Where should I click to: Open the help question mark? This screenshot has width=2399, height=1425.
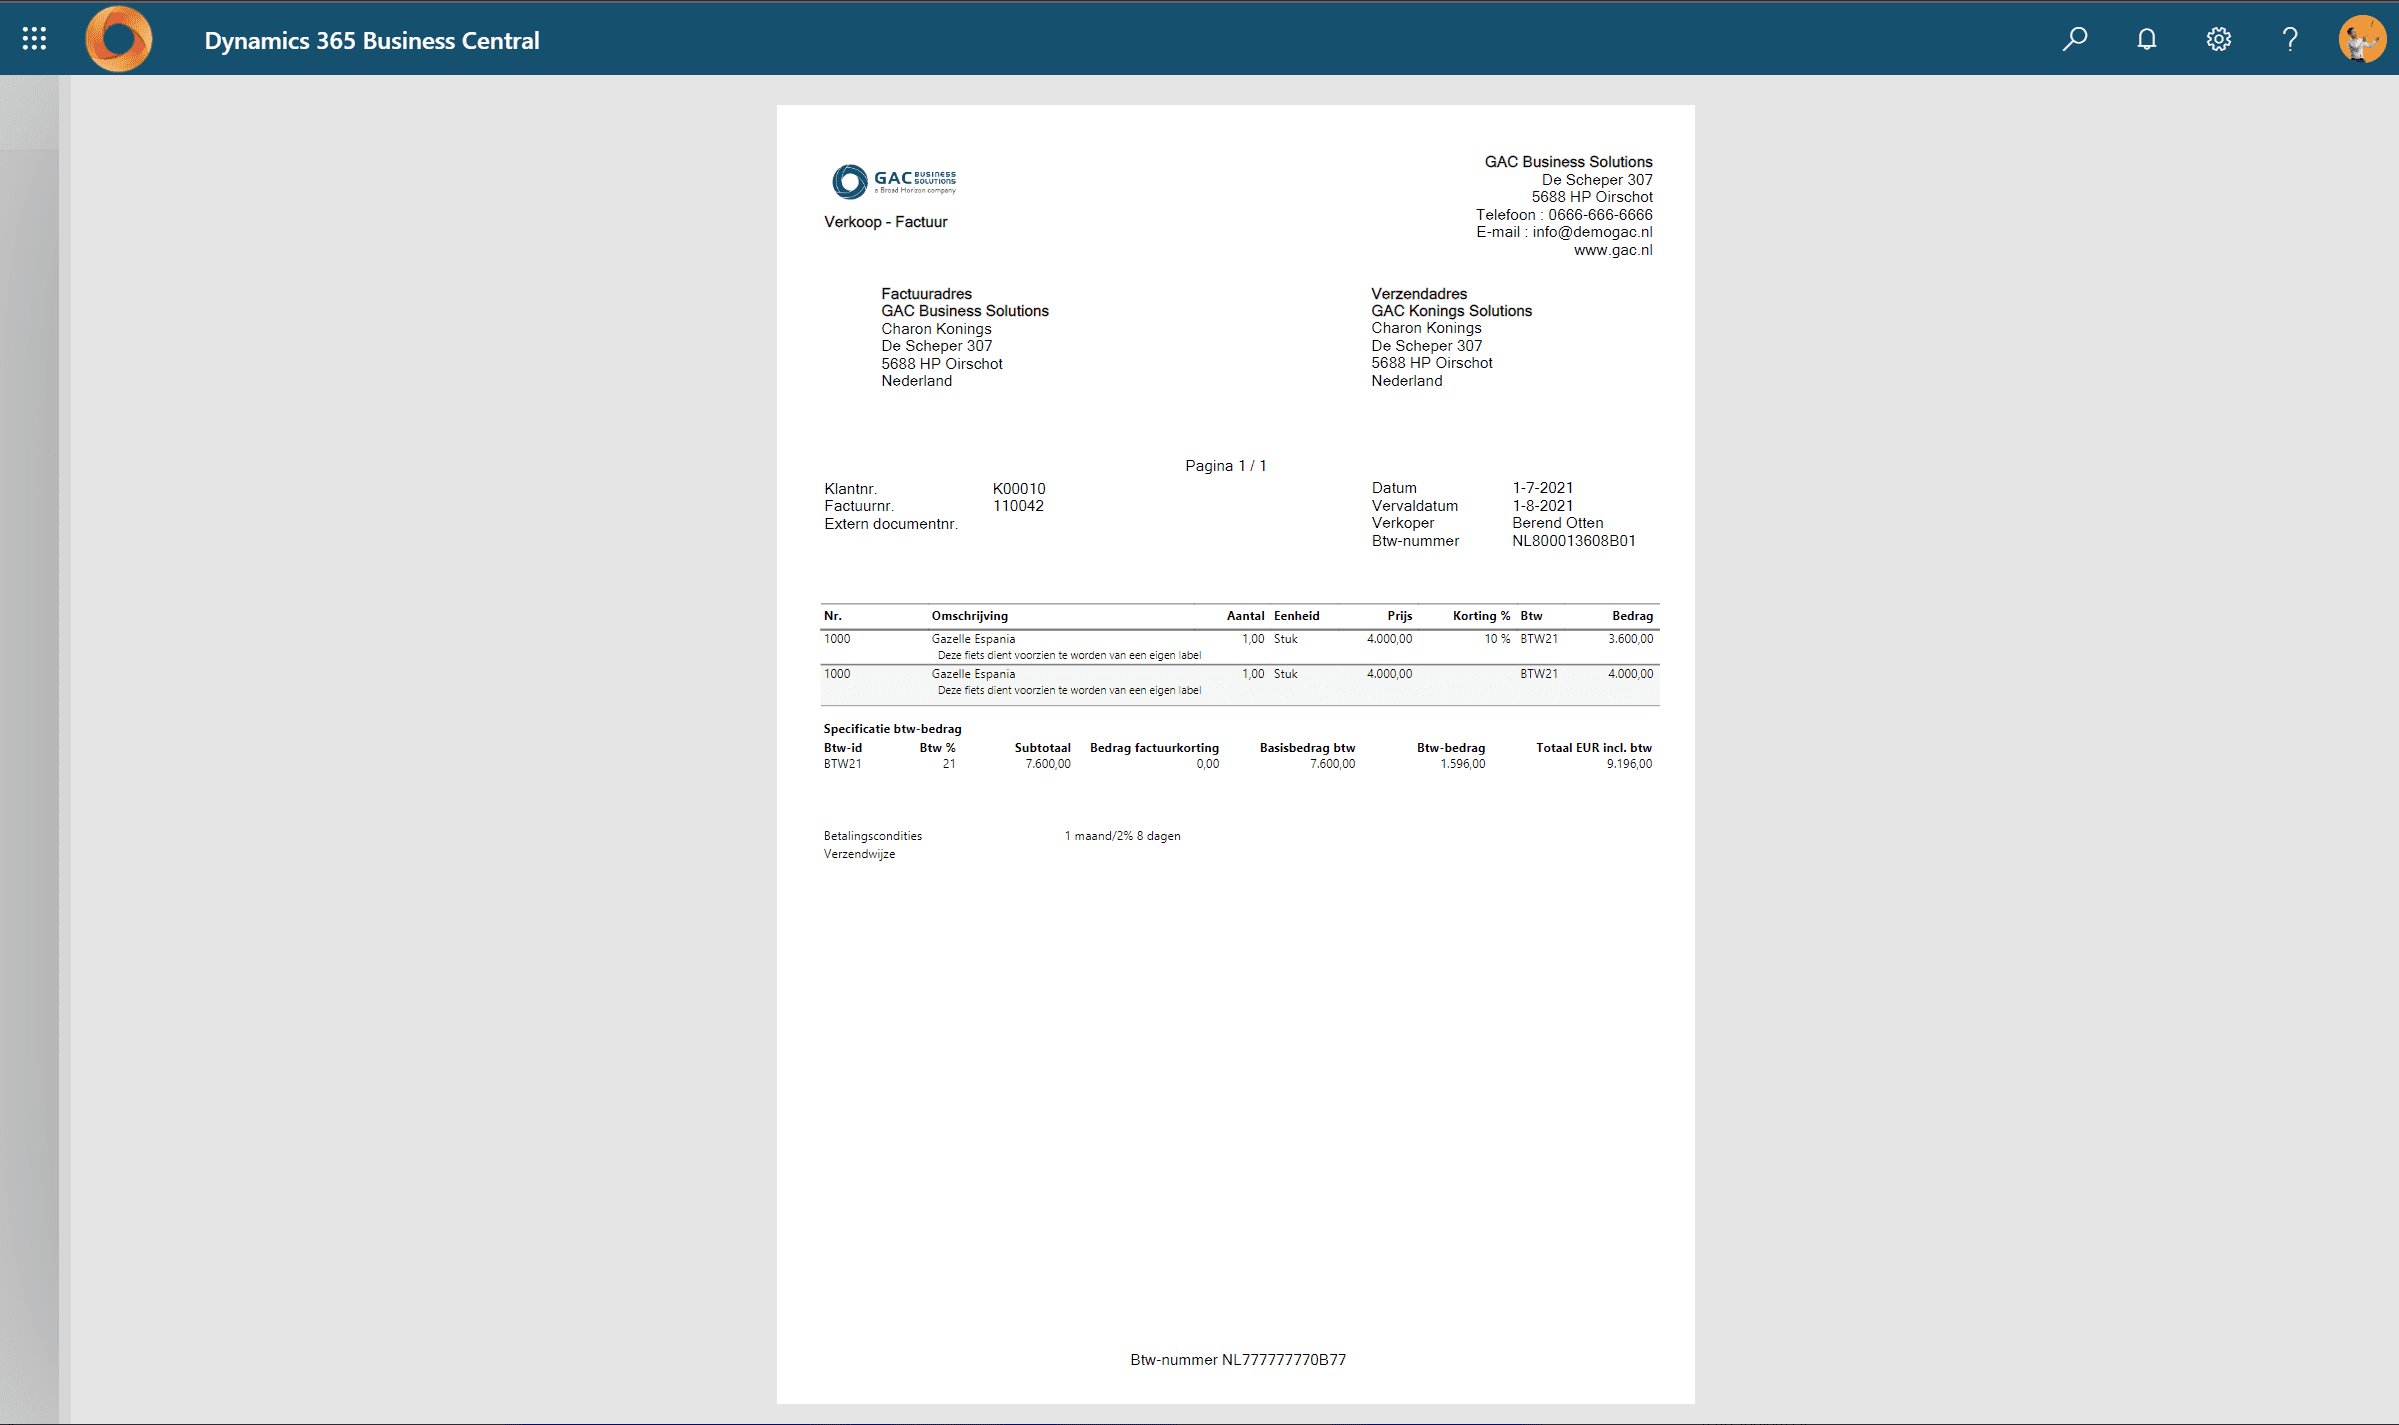point(2289,39)
